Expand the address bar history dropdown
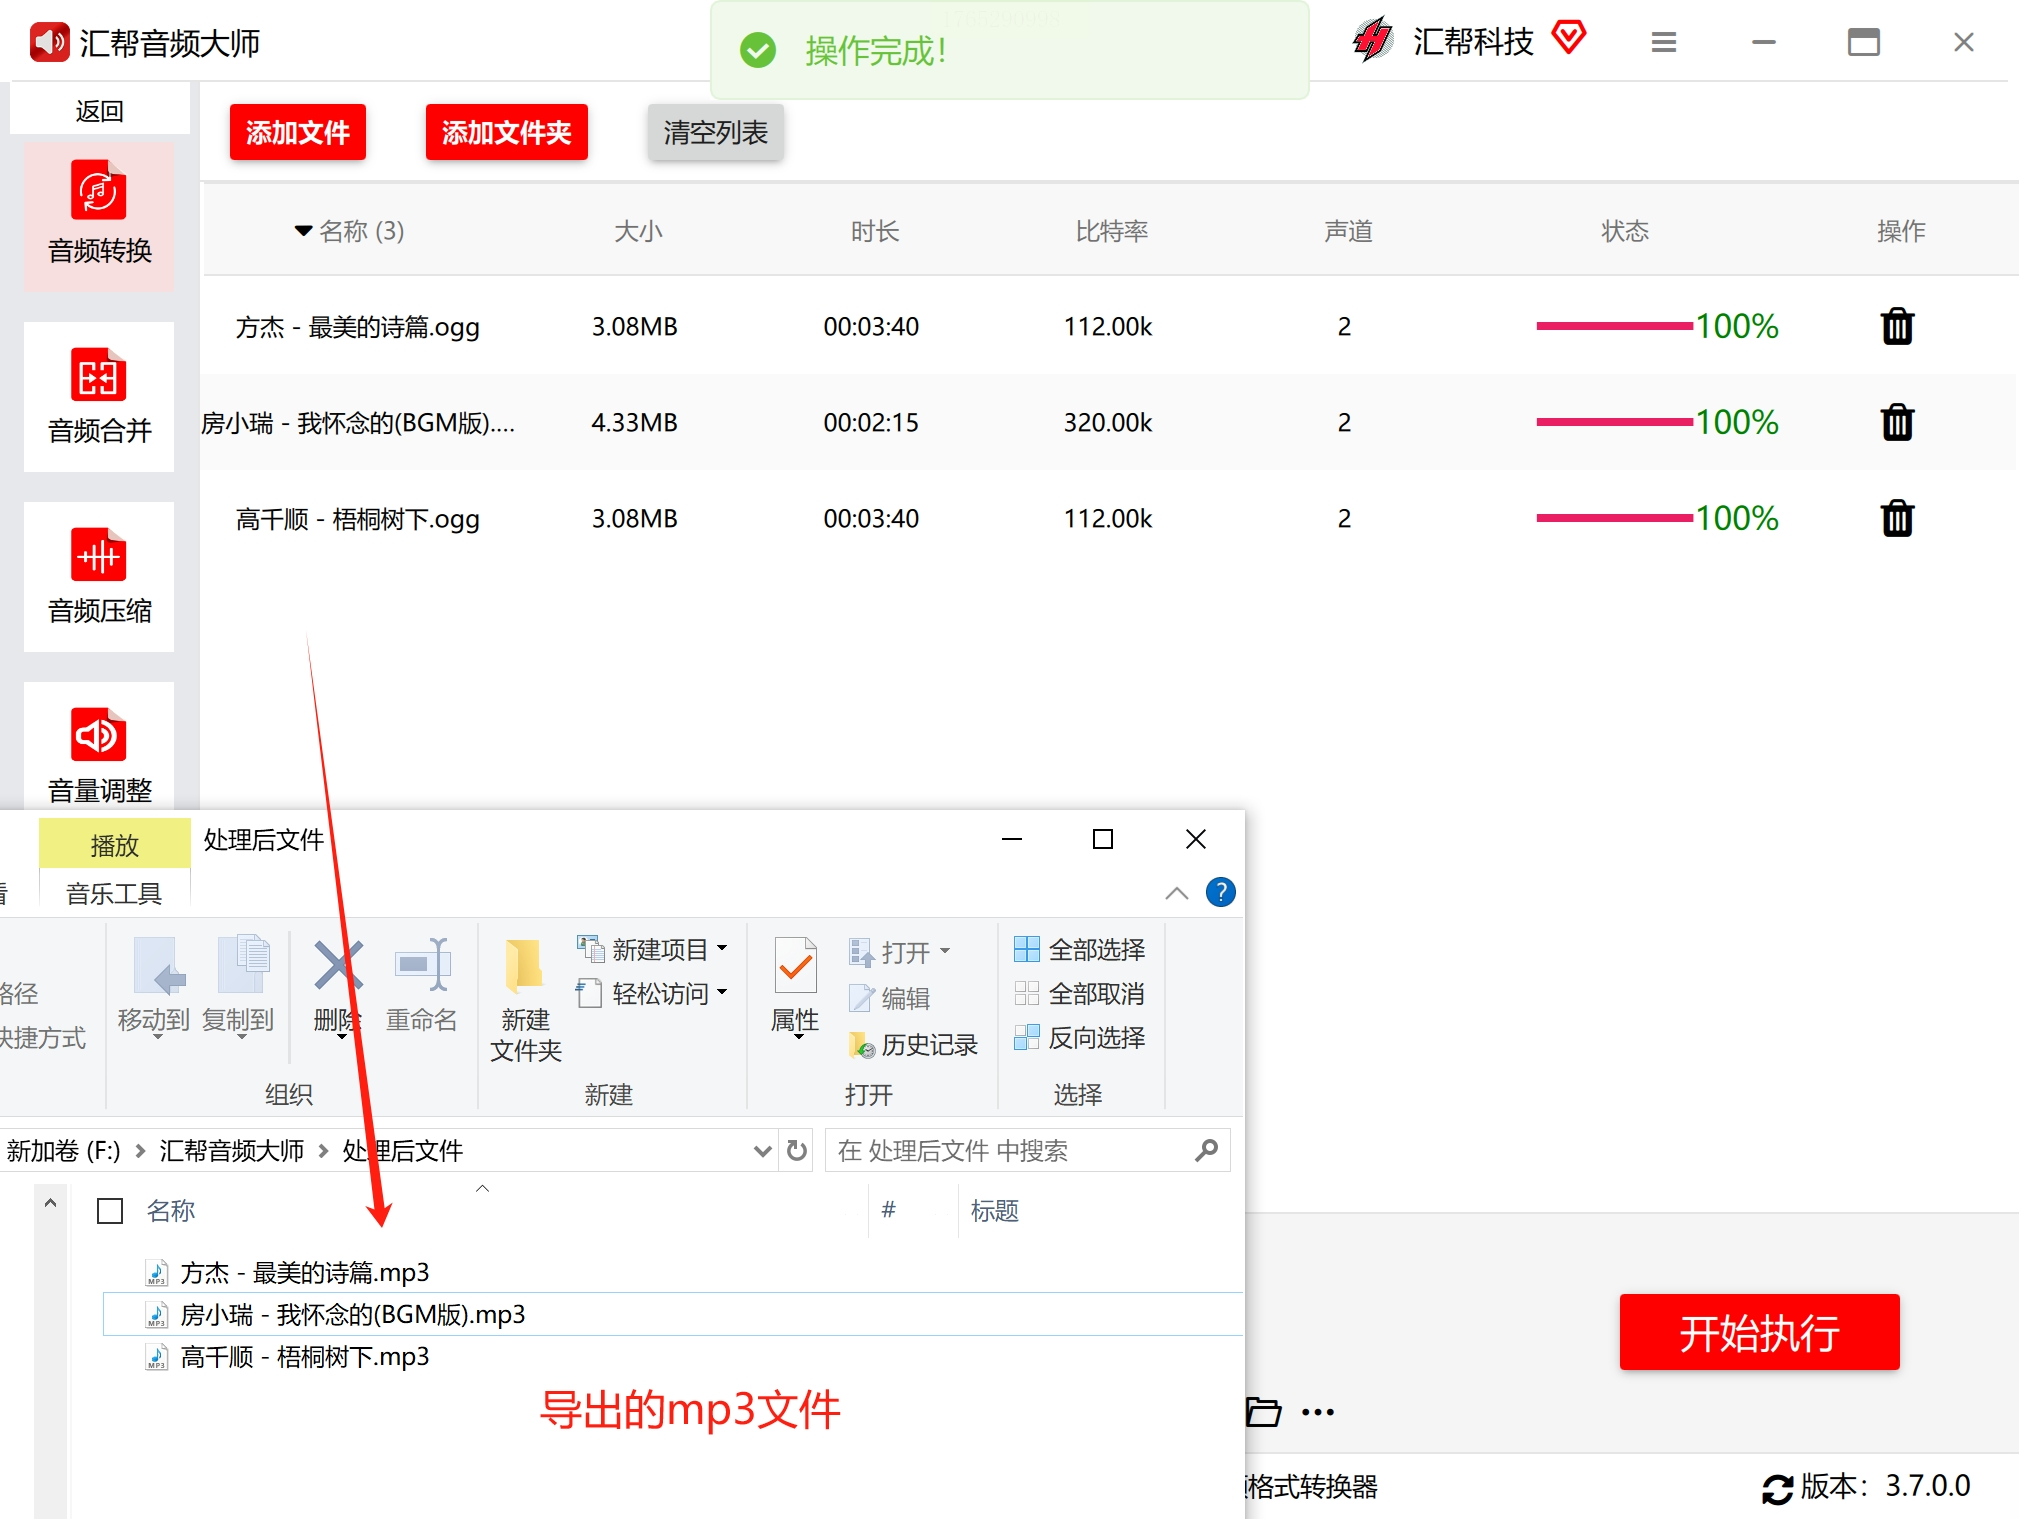 point(762,1151)
